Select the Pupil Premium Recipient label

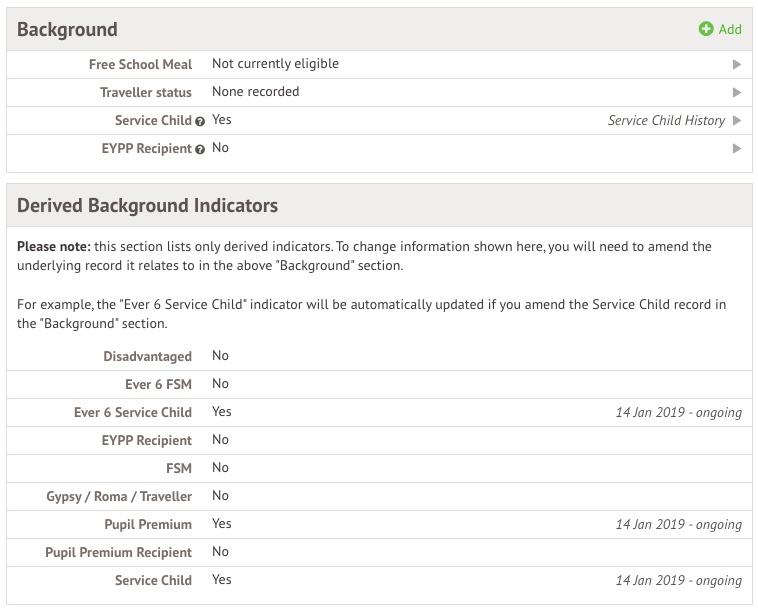118,552
